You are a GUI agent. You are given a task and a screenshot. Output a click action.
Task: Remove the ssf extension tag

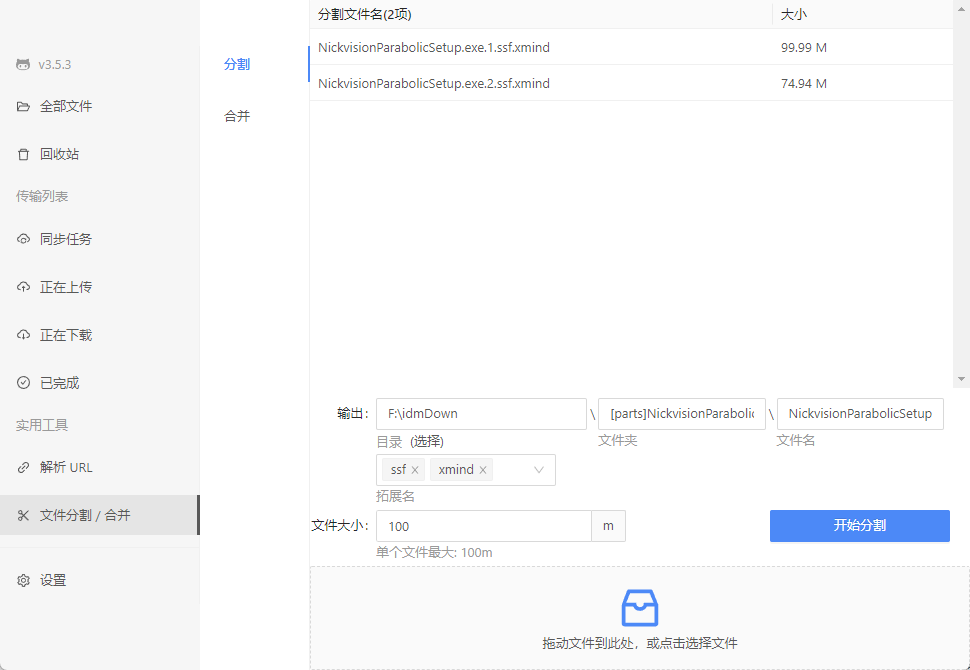[x=415, y=470]
